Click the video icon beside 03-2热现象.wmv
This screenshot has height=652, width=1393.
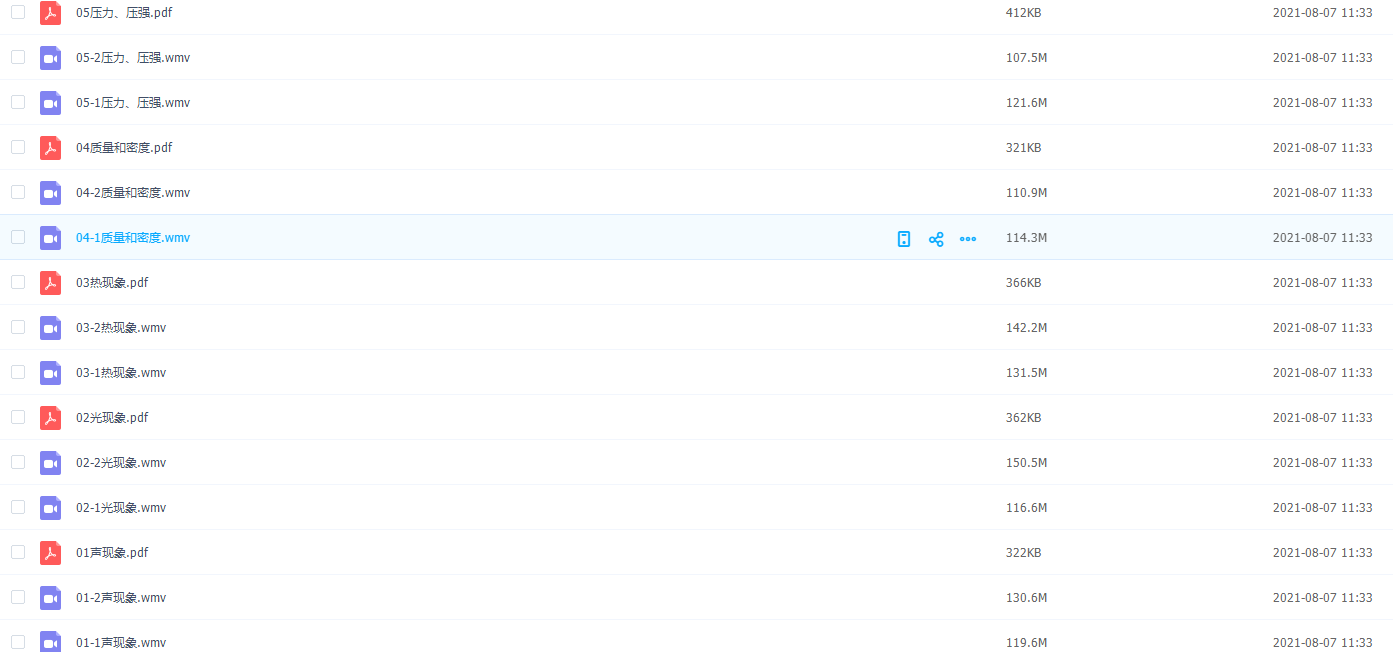[x=50, y=328]
